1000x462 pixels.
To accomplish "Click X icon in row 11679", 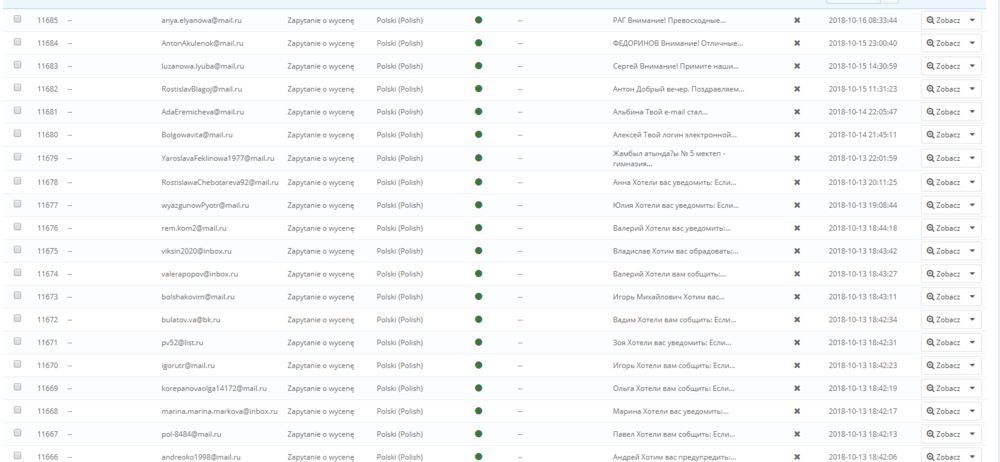I will [797, 158].
